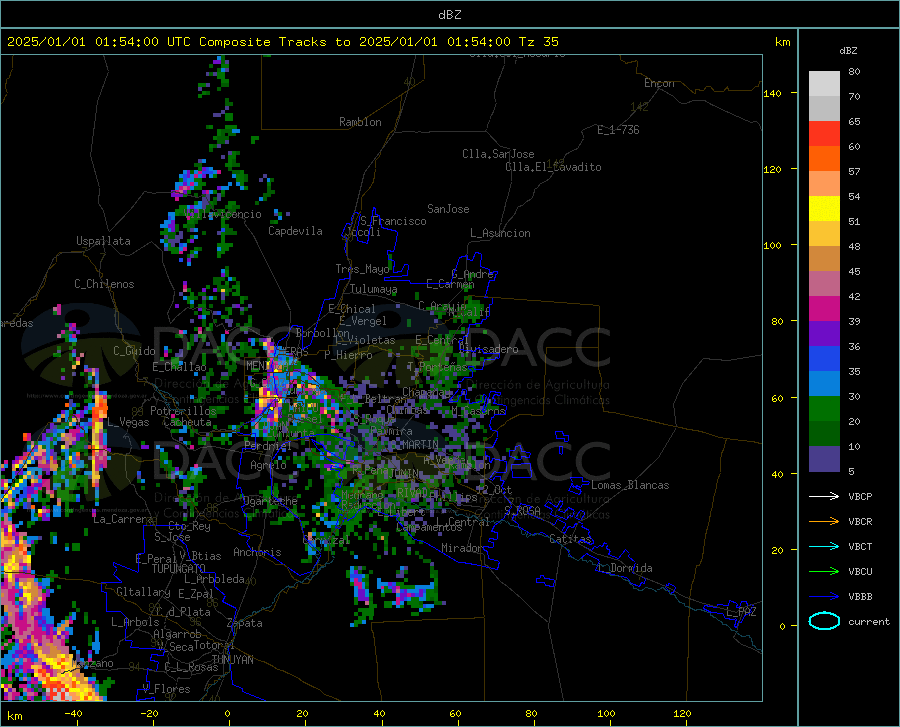
Task: Click the 'Divisadero' map label
Action: (488, 349)
